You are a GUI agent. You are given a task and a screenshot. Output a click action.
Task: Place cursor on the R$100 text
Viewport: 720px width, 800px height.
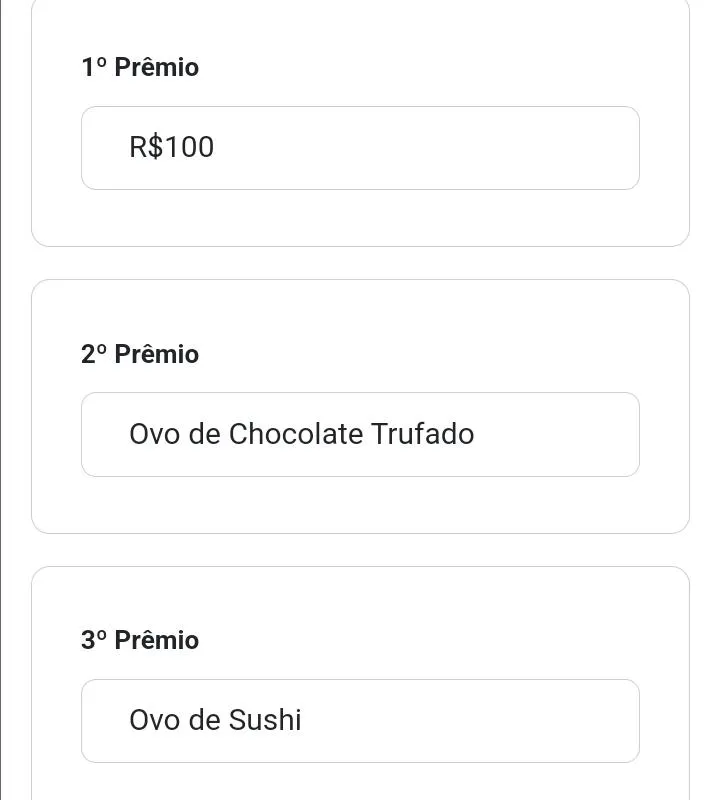point(171,148)
